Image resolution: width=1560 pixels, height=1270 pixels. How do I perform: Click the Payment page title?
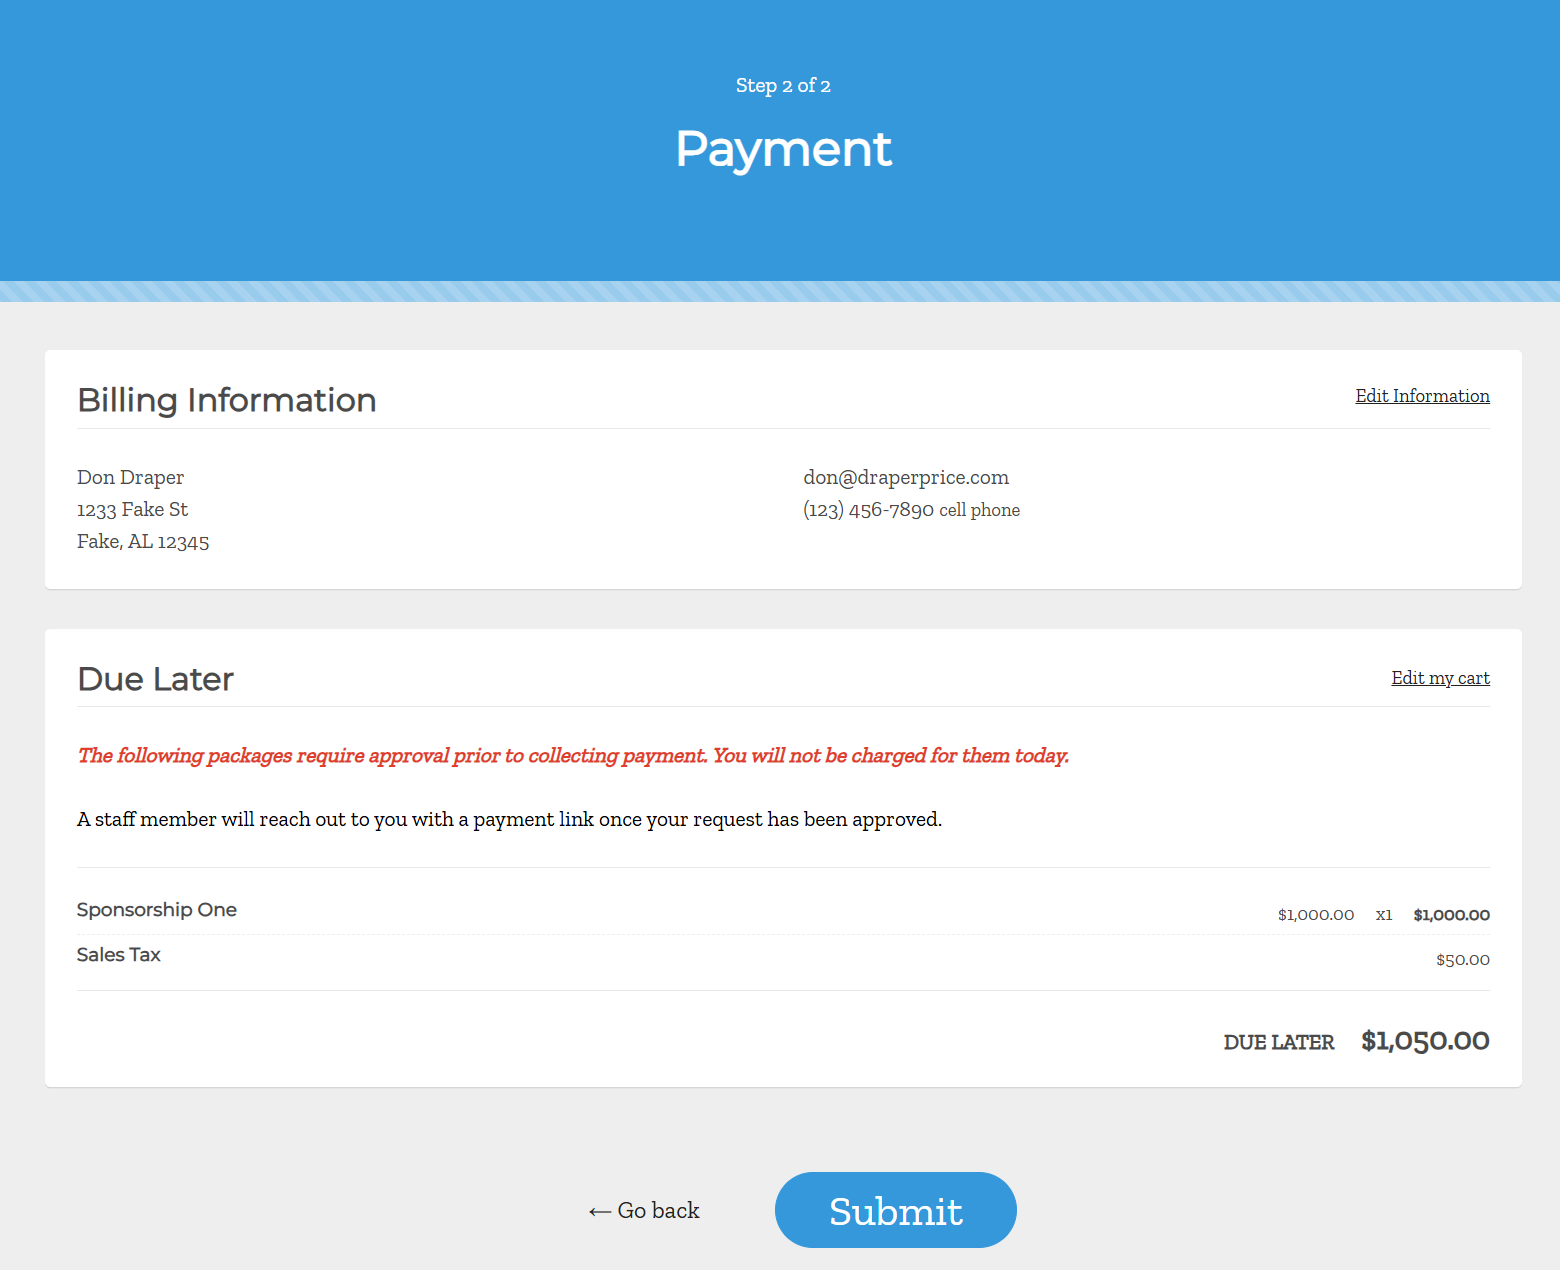tap(783, 149)
